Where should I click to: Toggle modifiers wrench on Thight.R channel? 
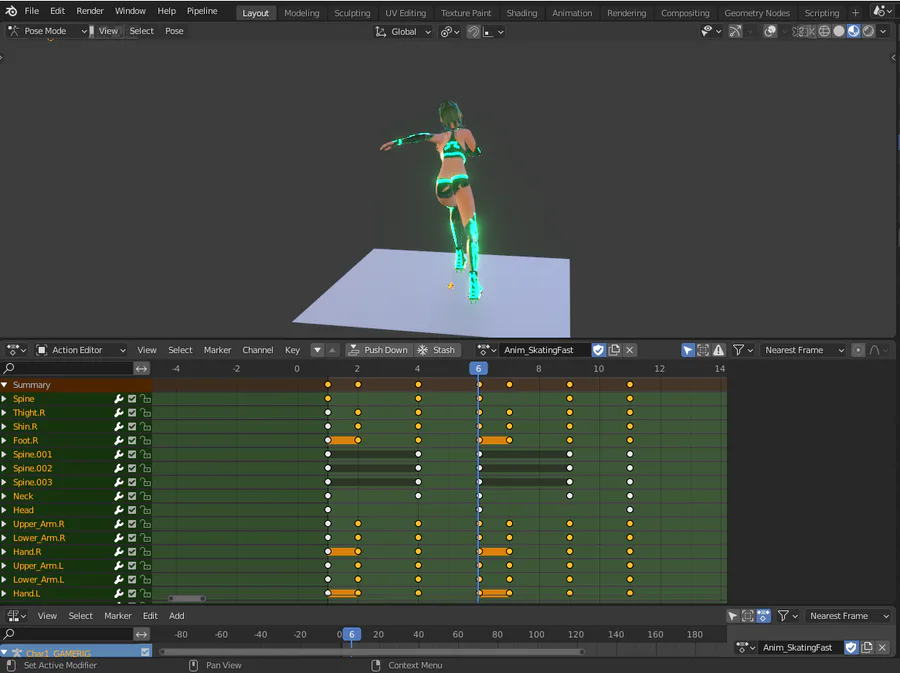(x=119, y=413)
